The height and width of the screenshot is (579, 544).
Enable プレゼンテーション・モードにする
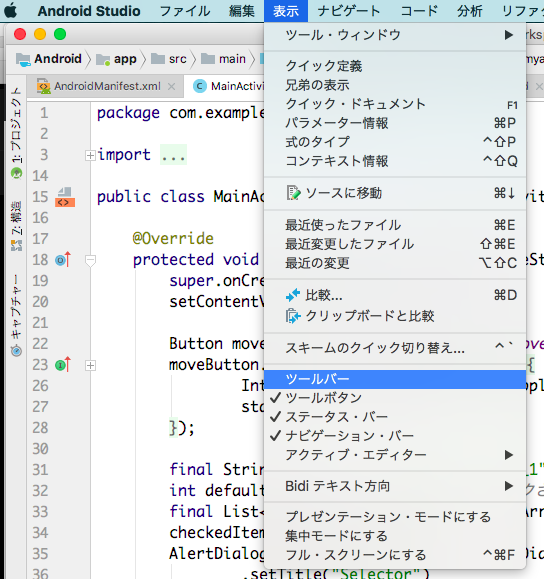click(x=395, y=517)
